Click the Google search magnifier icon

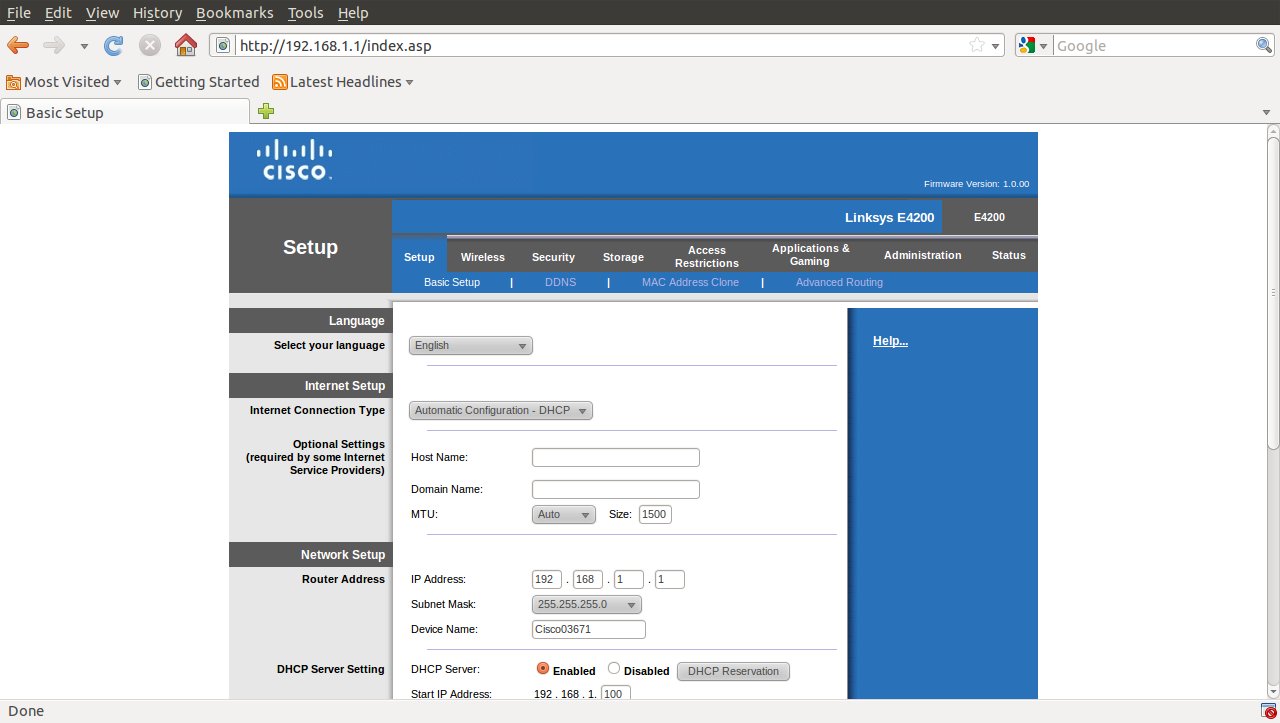tap(1264, 45)
